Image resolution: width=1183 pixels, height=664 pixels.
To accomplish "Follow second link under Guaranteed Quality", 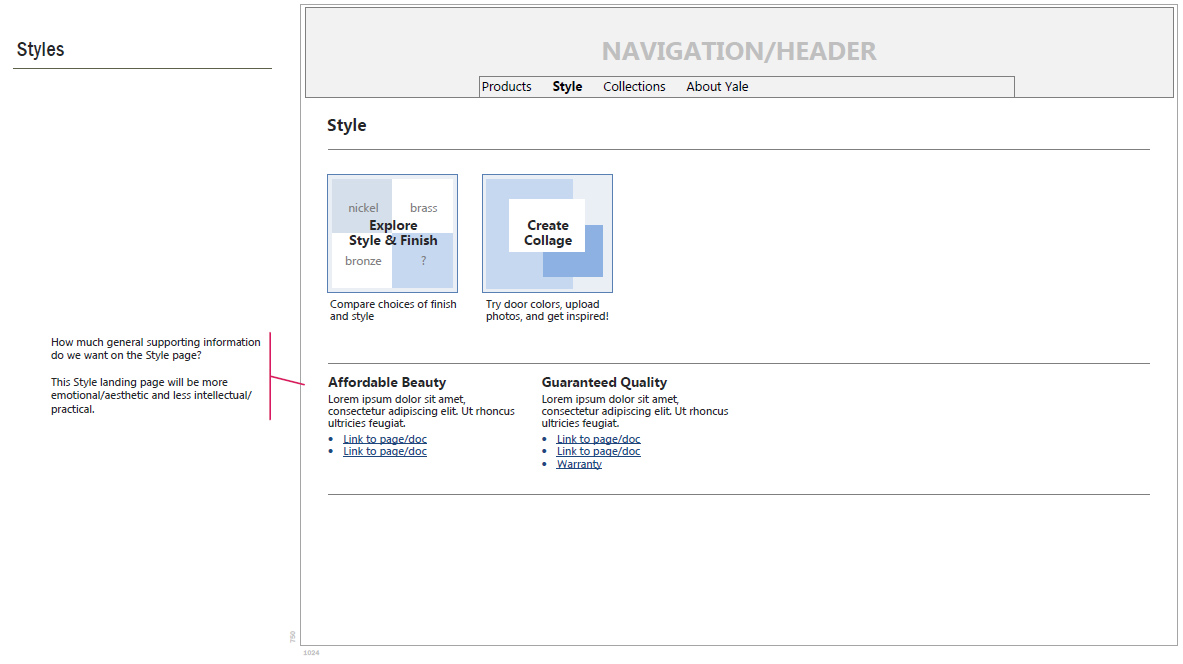I will pyautogui.click(x=598, y=451).
